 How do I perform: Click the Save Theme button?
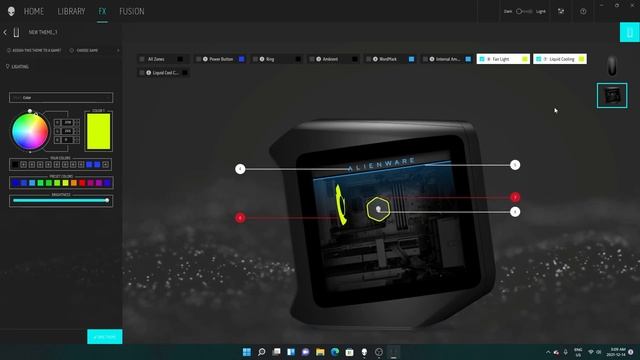click(104, 337)
